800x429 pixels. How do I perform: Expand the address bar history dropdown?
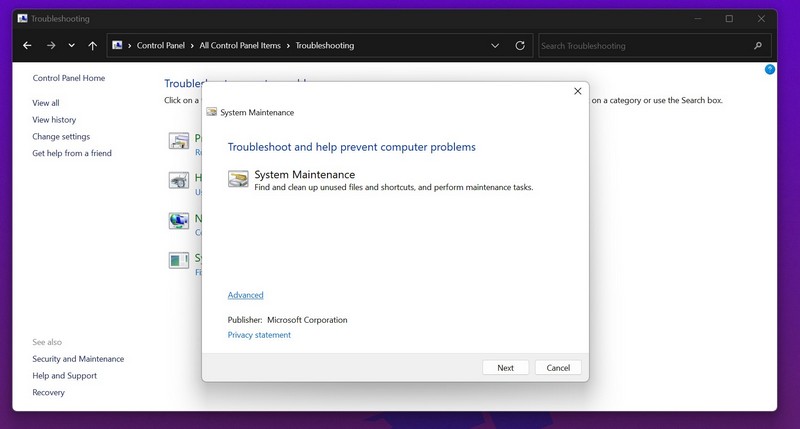pyautogui.click(x=496, y=46)
